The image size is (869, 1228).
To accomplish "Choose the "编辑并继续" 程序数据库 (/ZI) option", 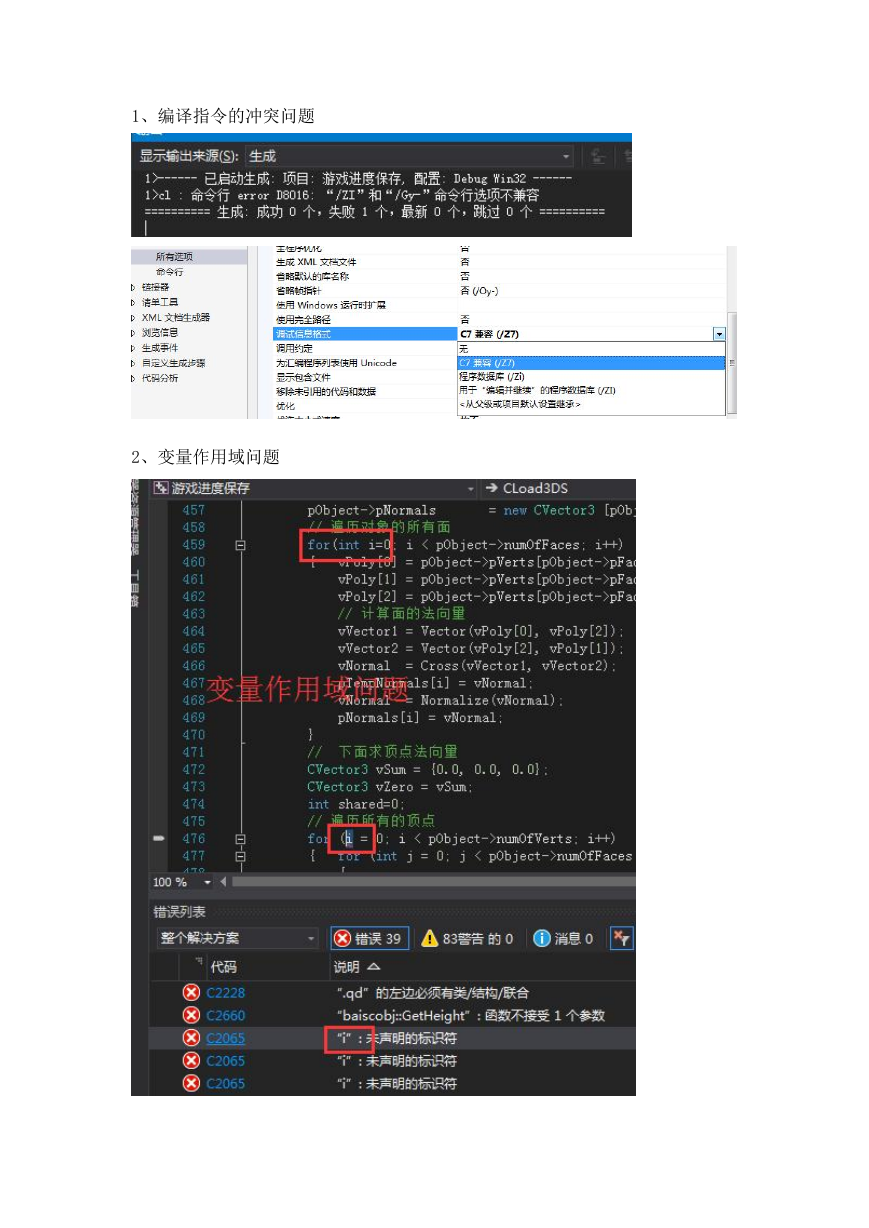I will point(591,391).
